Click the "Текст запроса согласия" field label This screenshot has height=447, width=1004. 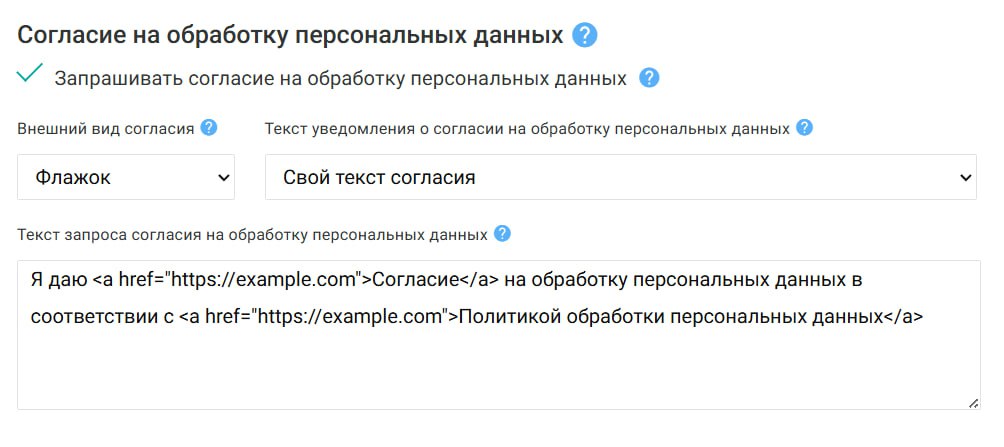tap(252, 235)
